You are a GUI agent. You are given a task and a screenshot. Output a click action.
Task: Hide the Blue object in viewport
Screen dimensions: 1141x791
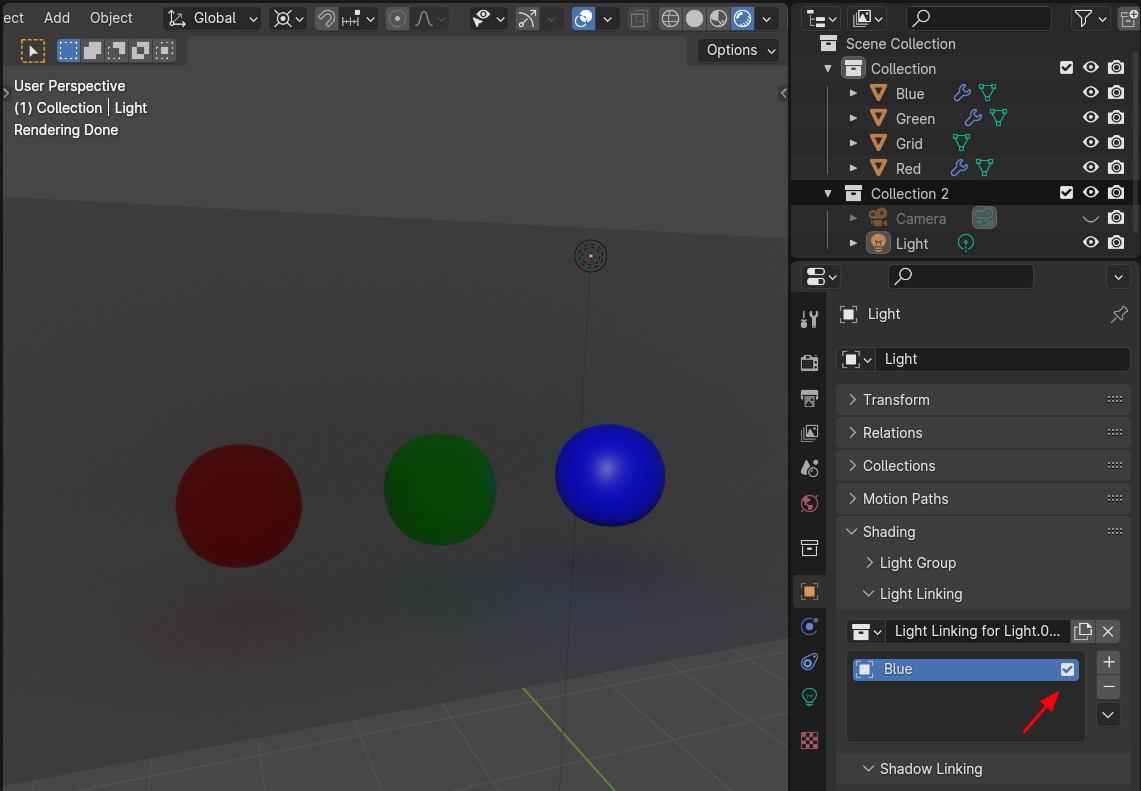(1090, 92)
